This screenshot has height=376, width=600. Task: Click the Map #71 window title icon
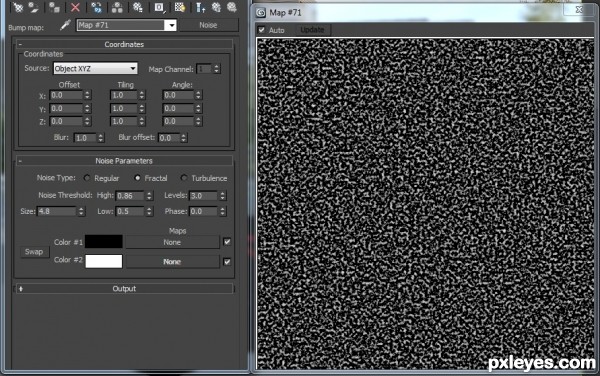click(x=261, y=13)
